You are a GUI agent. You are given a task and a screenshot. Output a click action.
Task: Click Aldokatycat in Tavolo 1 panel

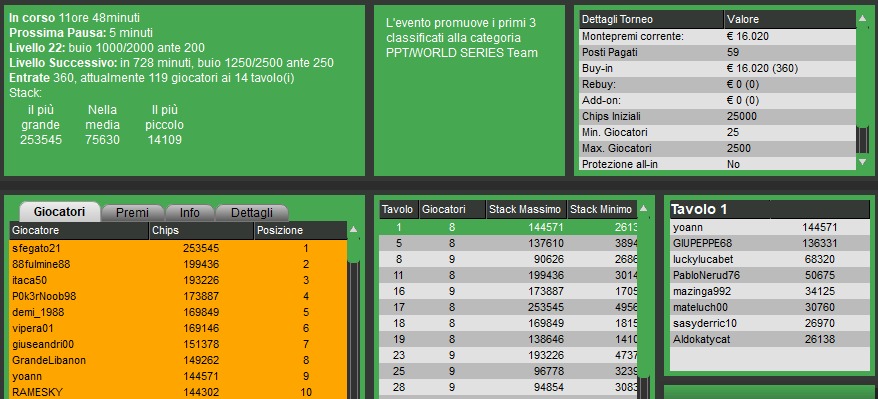769,339
